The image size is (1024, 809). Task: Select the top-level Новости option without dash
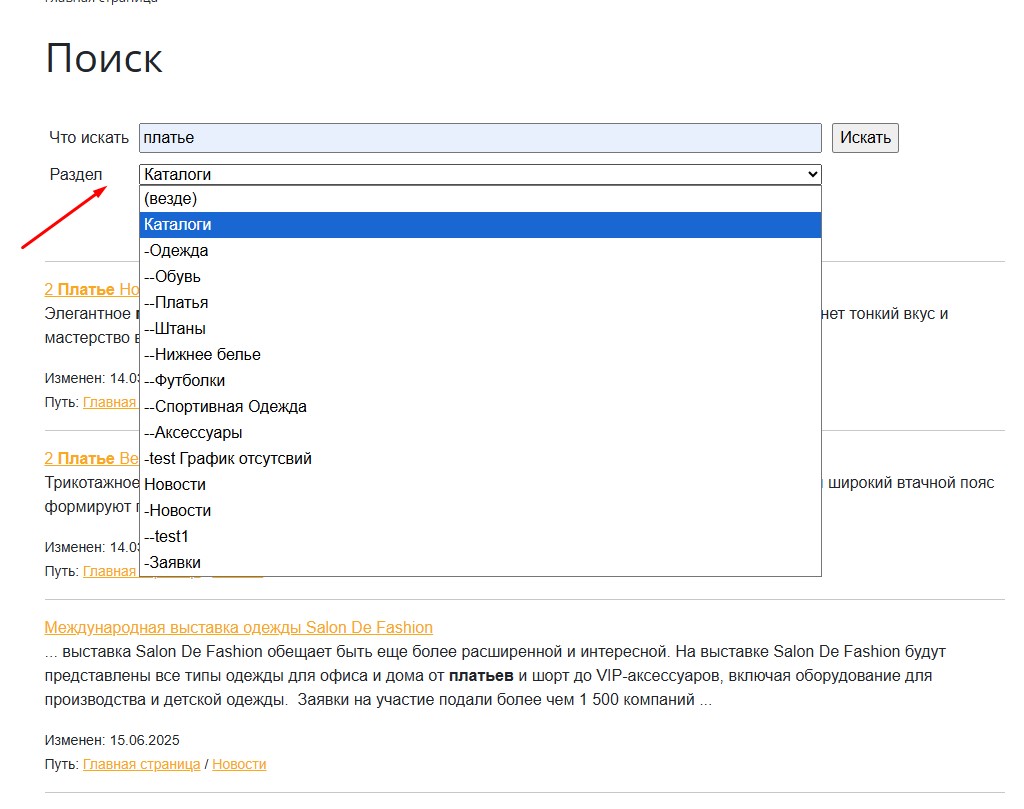pos(175,485)
